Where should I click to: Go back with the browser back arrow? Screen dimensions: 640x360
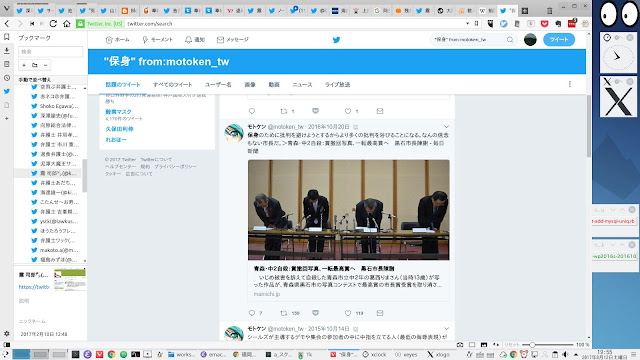(x=7, y=24)
